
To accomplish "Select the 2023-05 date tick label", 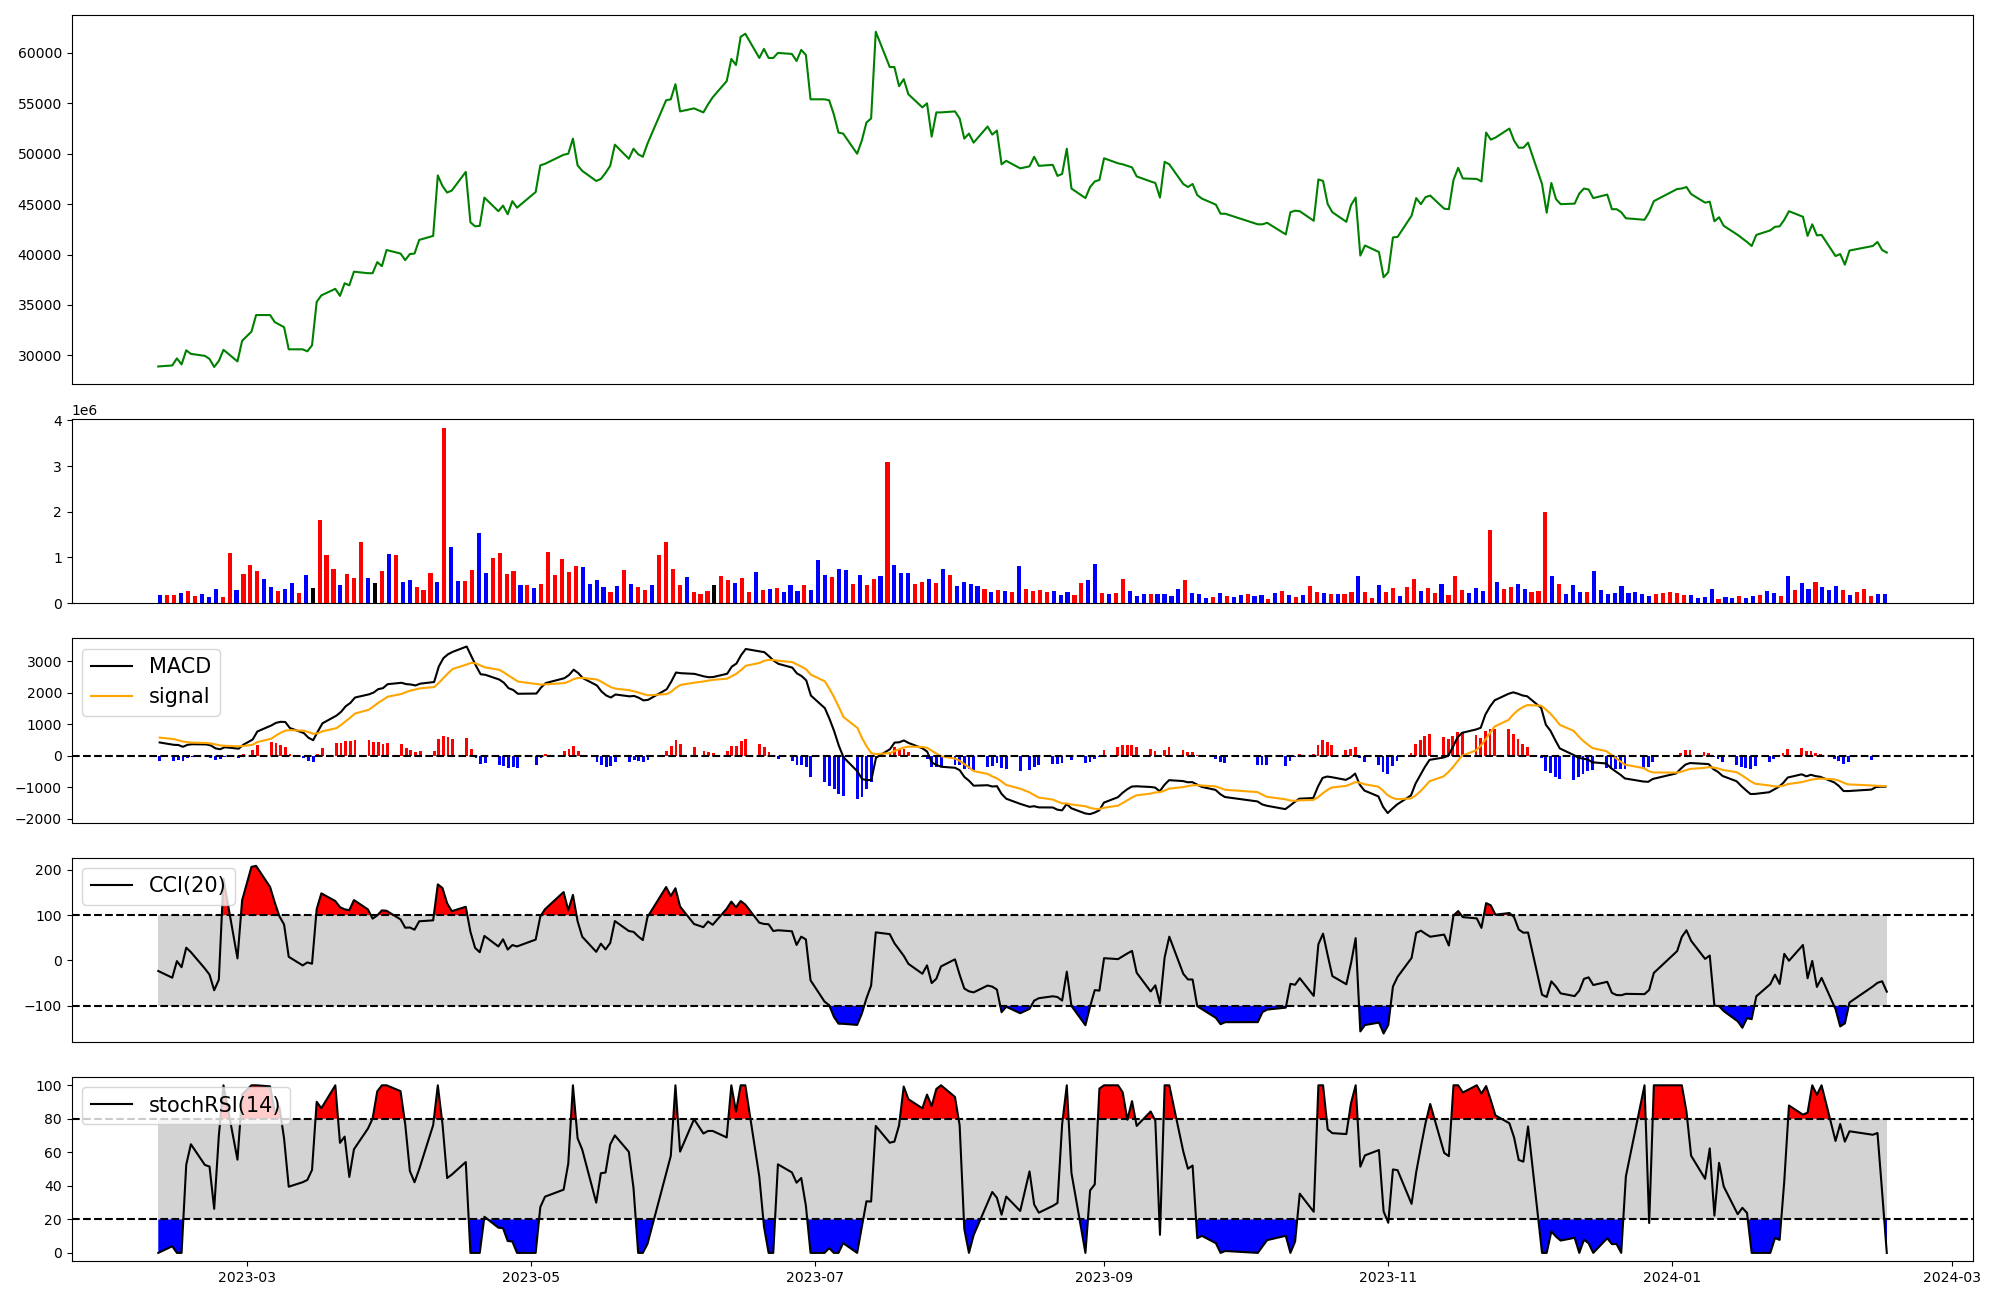I will point(531,1277).
